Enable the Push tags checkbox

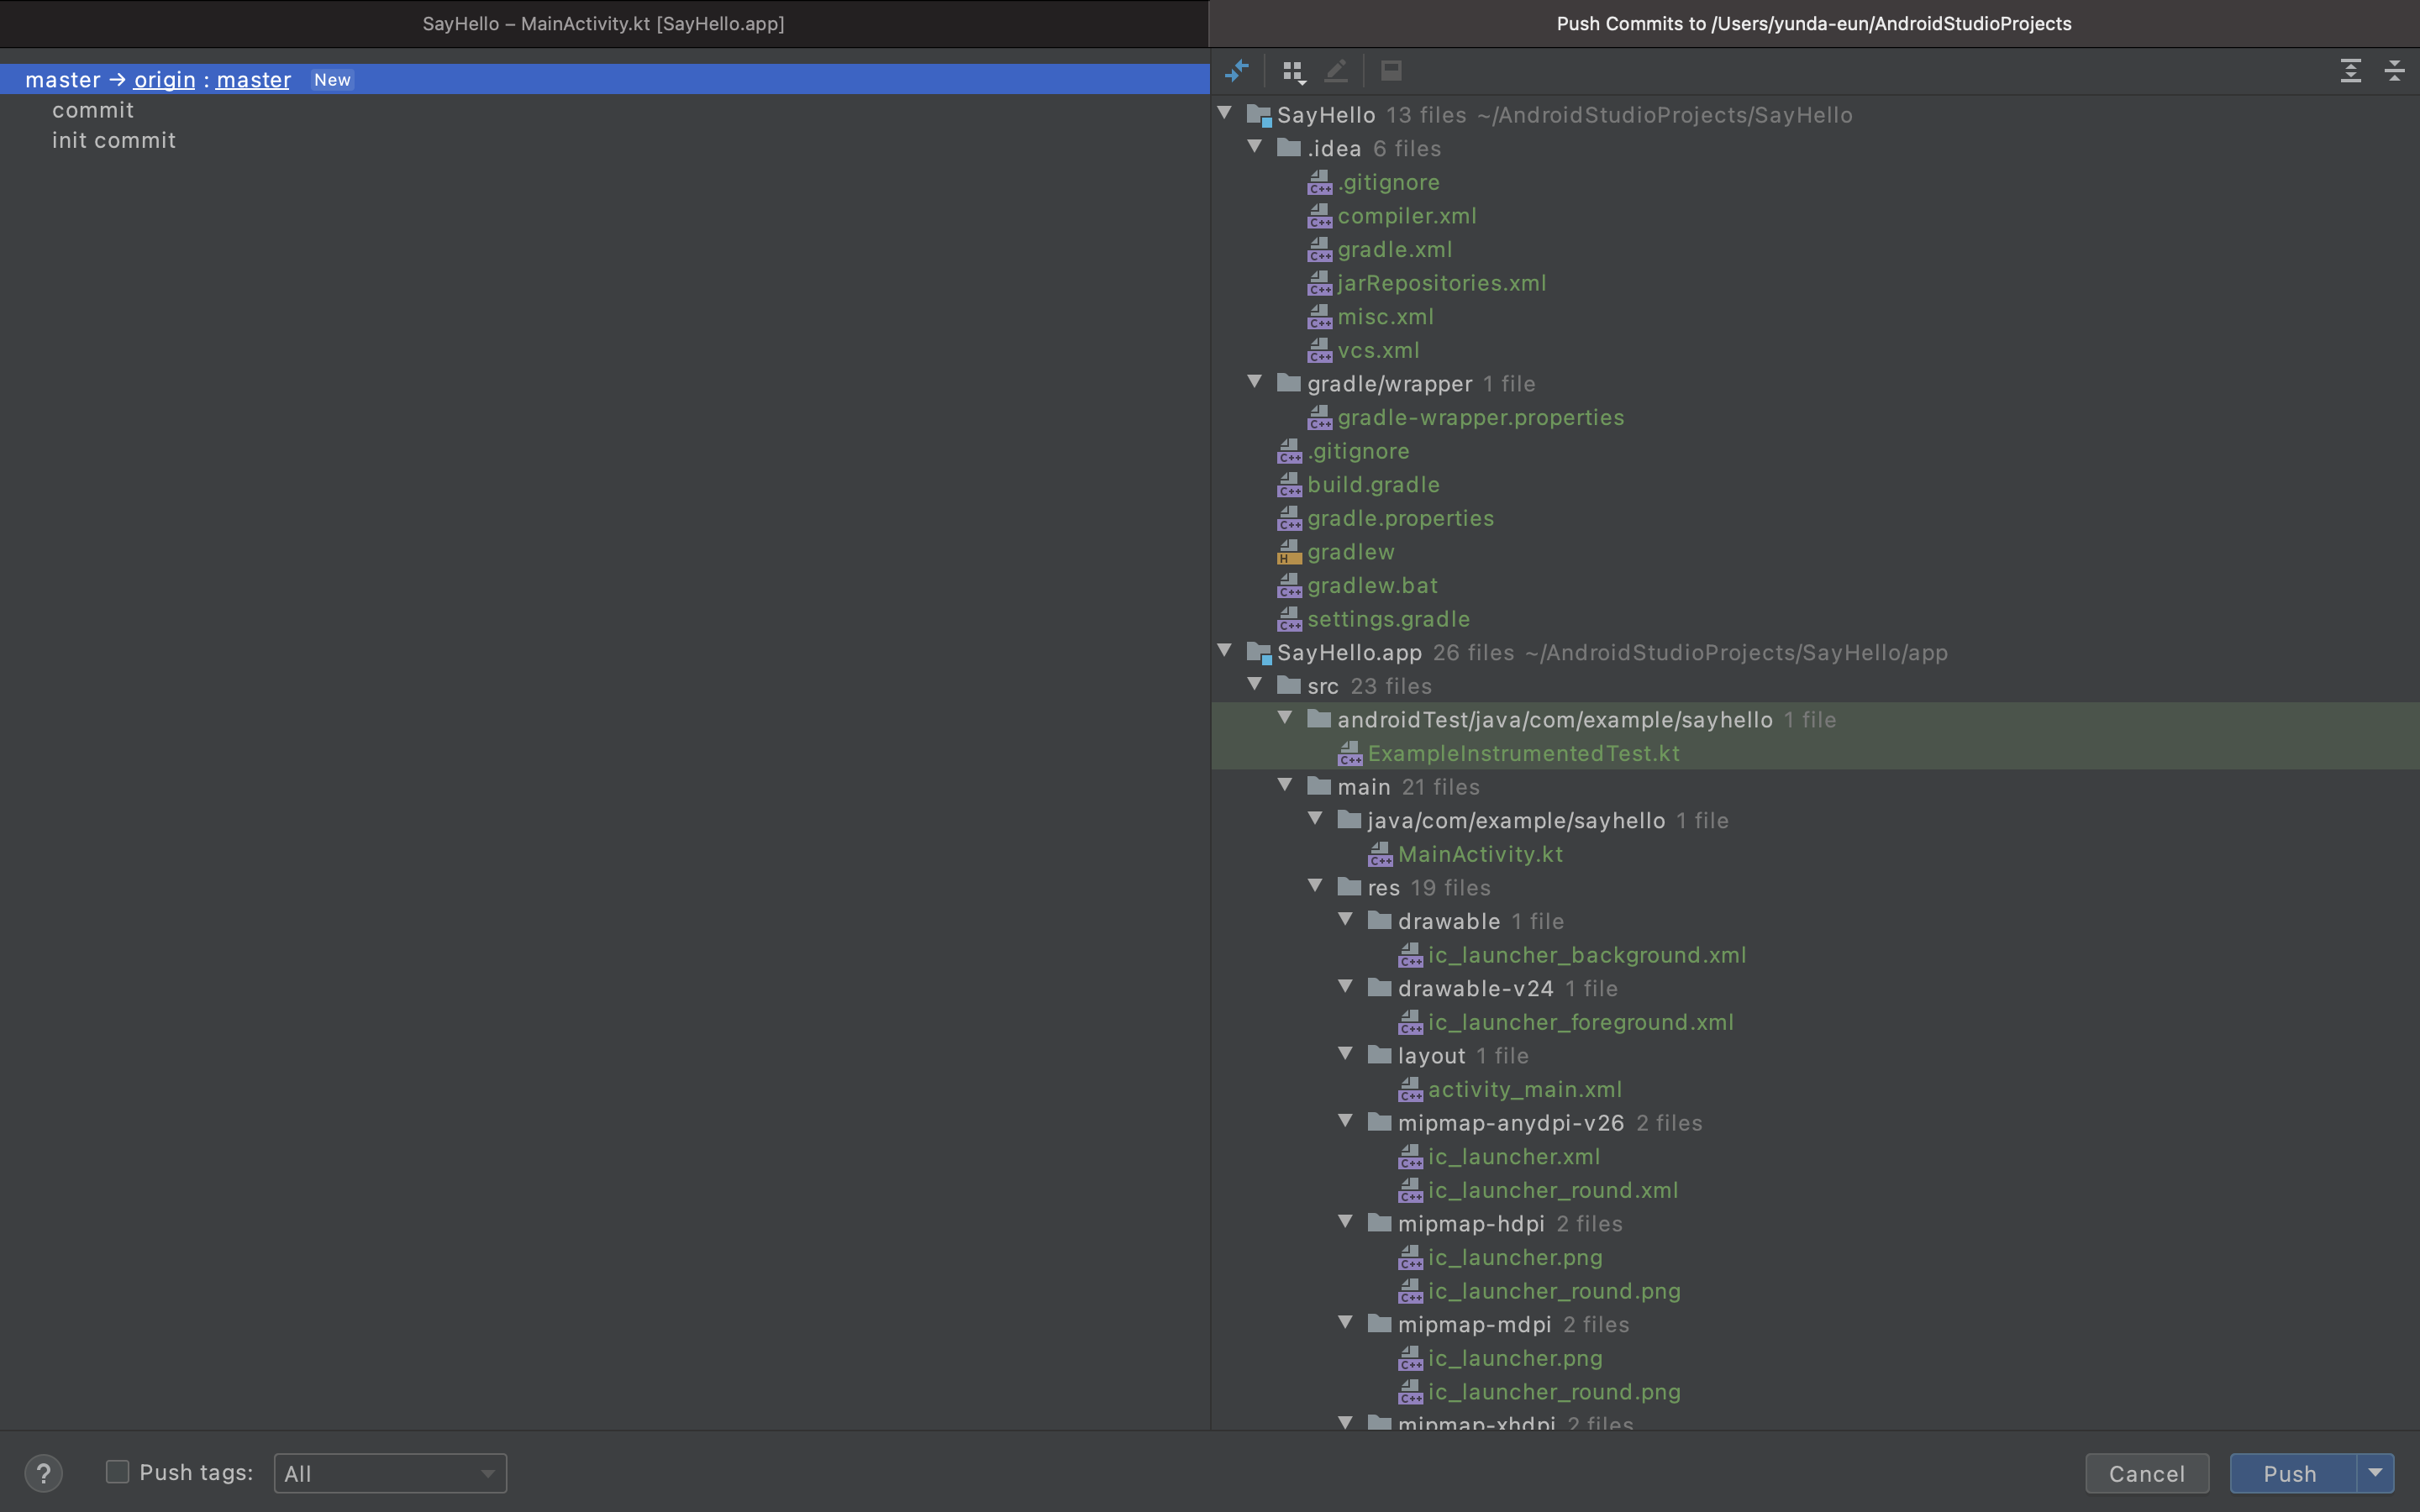118,1472
